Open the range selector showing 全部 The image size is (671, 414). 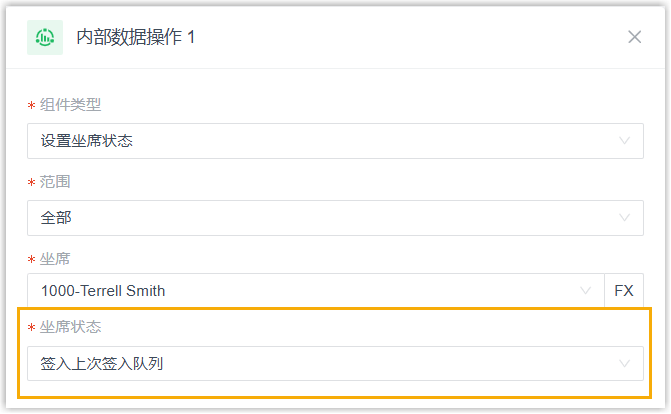pyautogui.click(x=320, y=217)
